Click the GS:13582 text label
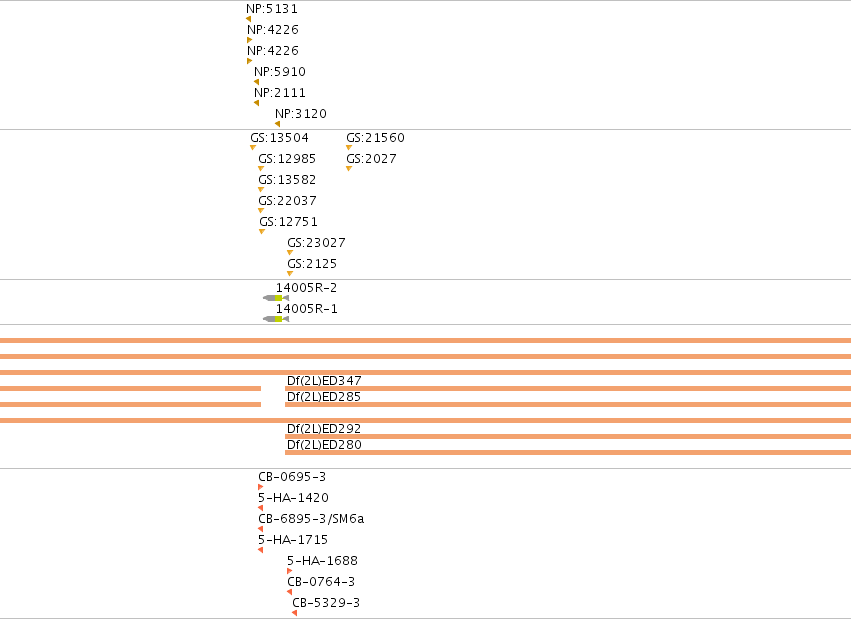The width and height of the screenshot is (851, 619). (287, 180)
